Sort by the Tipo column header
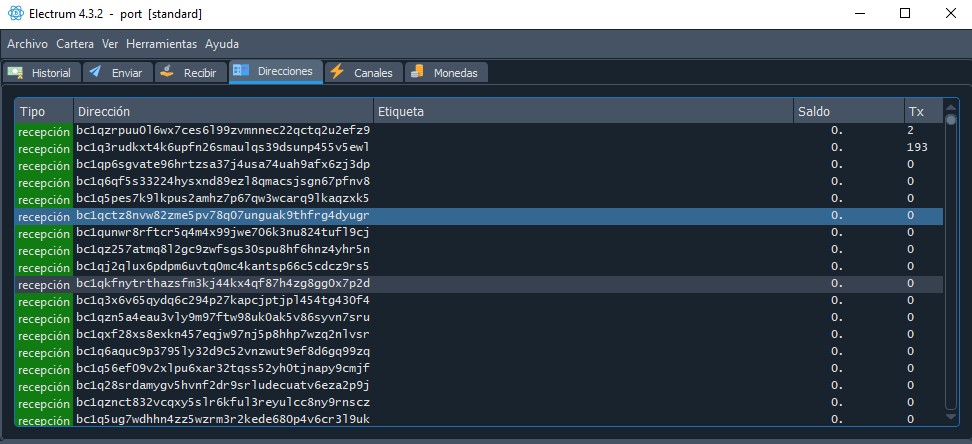Viewport: 972px width, 444px height. (x=44, y=112)
